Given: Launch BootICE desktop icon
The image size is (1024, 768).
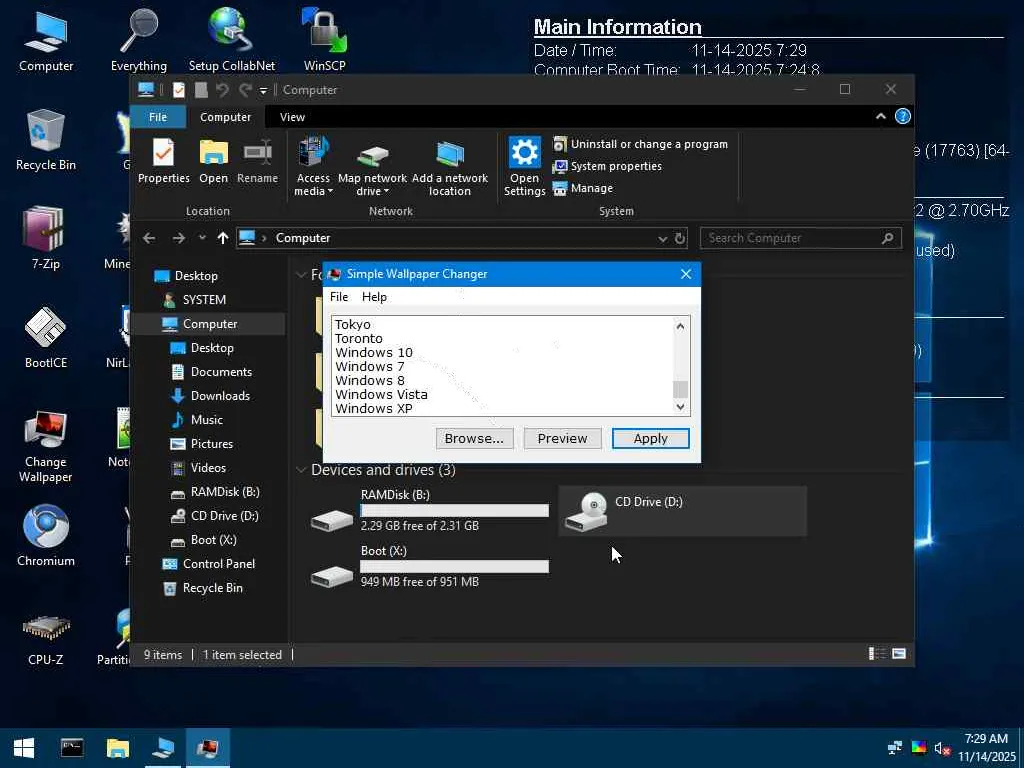Looking at the screenshot, I should point(46,338).
